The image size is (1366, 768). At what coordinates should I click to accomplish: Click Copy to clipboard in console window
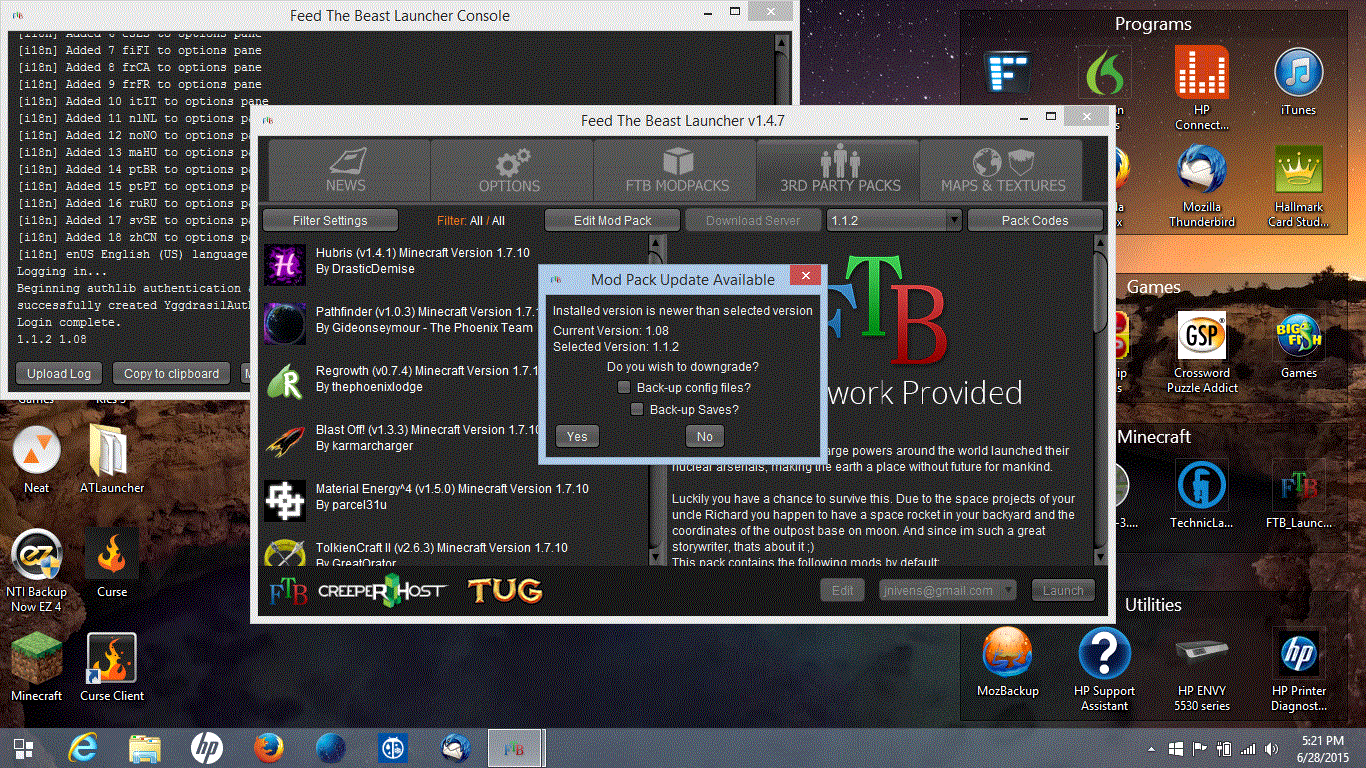tap(171, 373)
